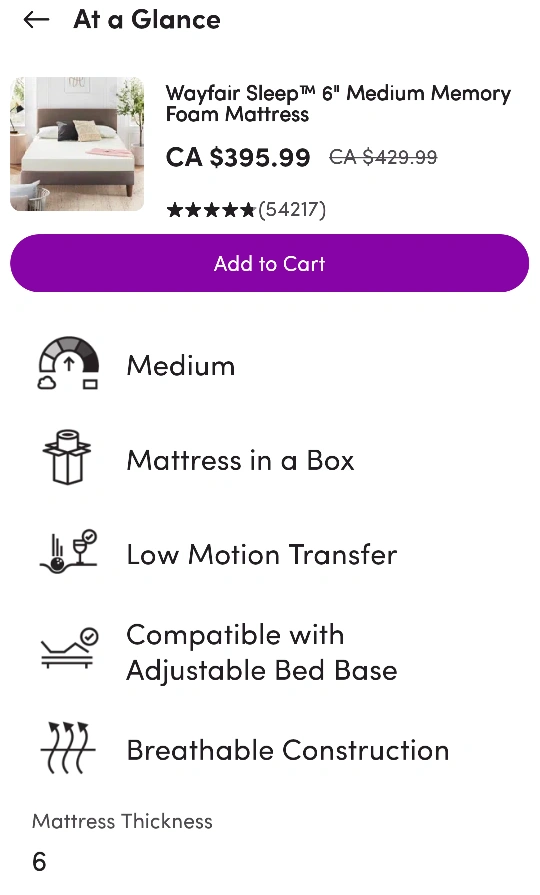
Task: Click the Add to Cart button
Action: pyautogui.click(x=269, y=263)
